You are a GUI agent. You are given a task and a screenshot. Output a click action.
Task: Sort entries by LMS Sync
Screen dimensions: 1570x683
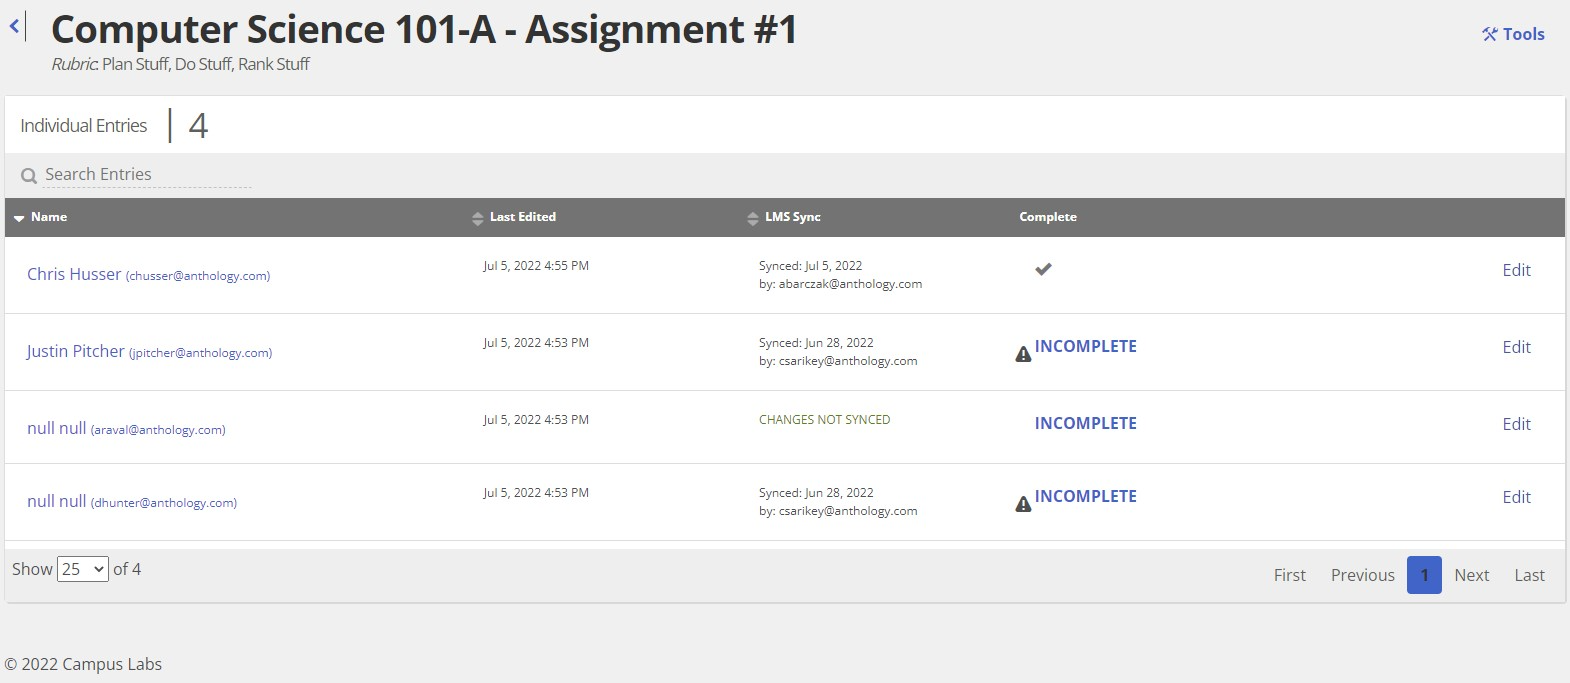tap(753, 218)
